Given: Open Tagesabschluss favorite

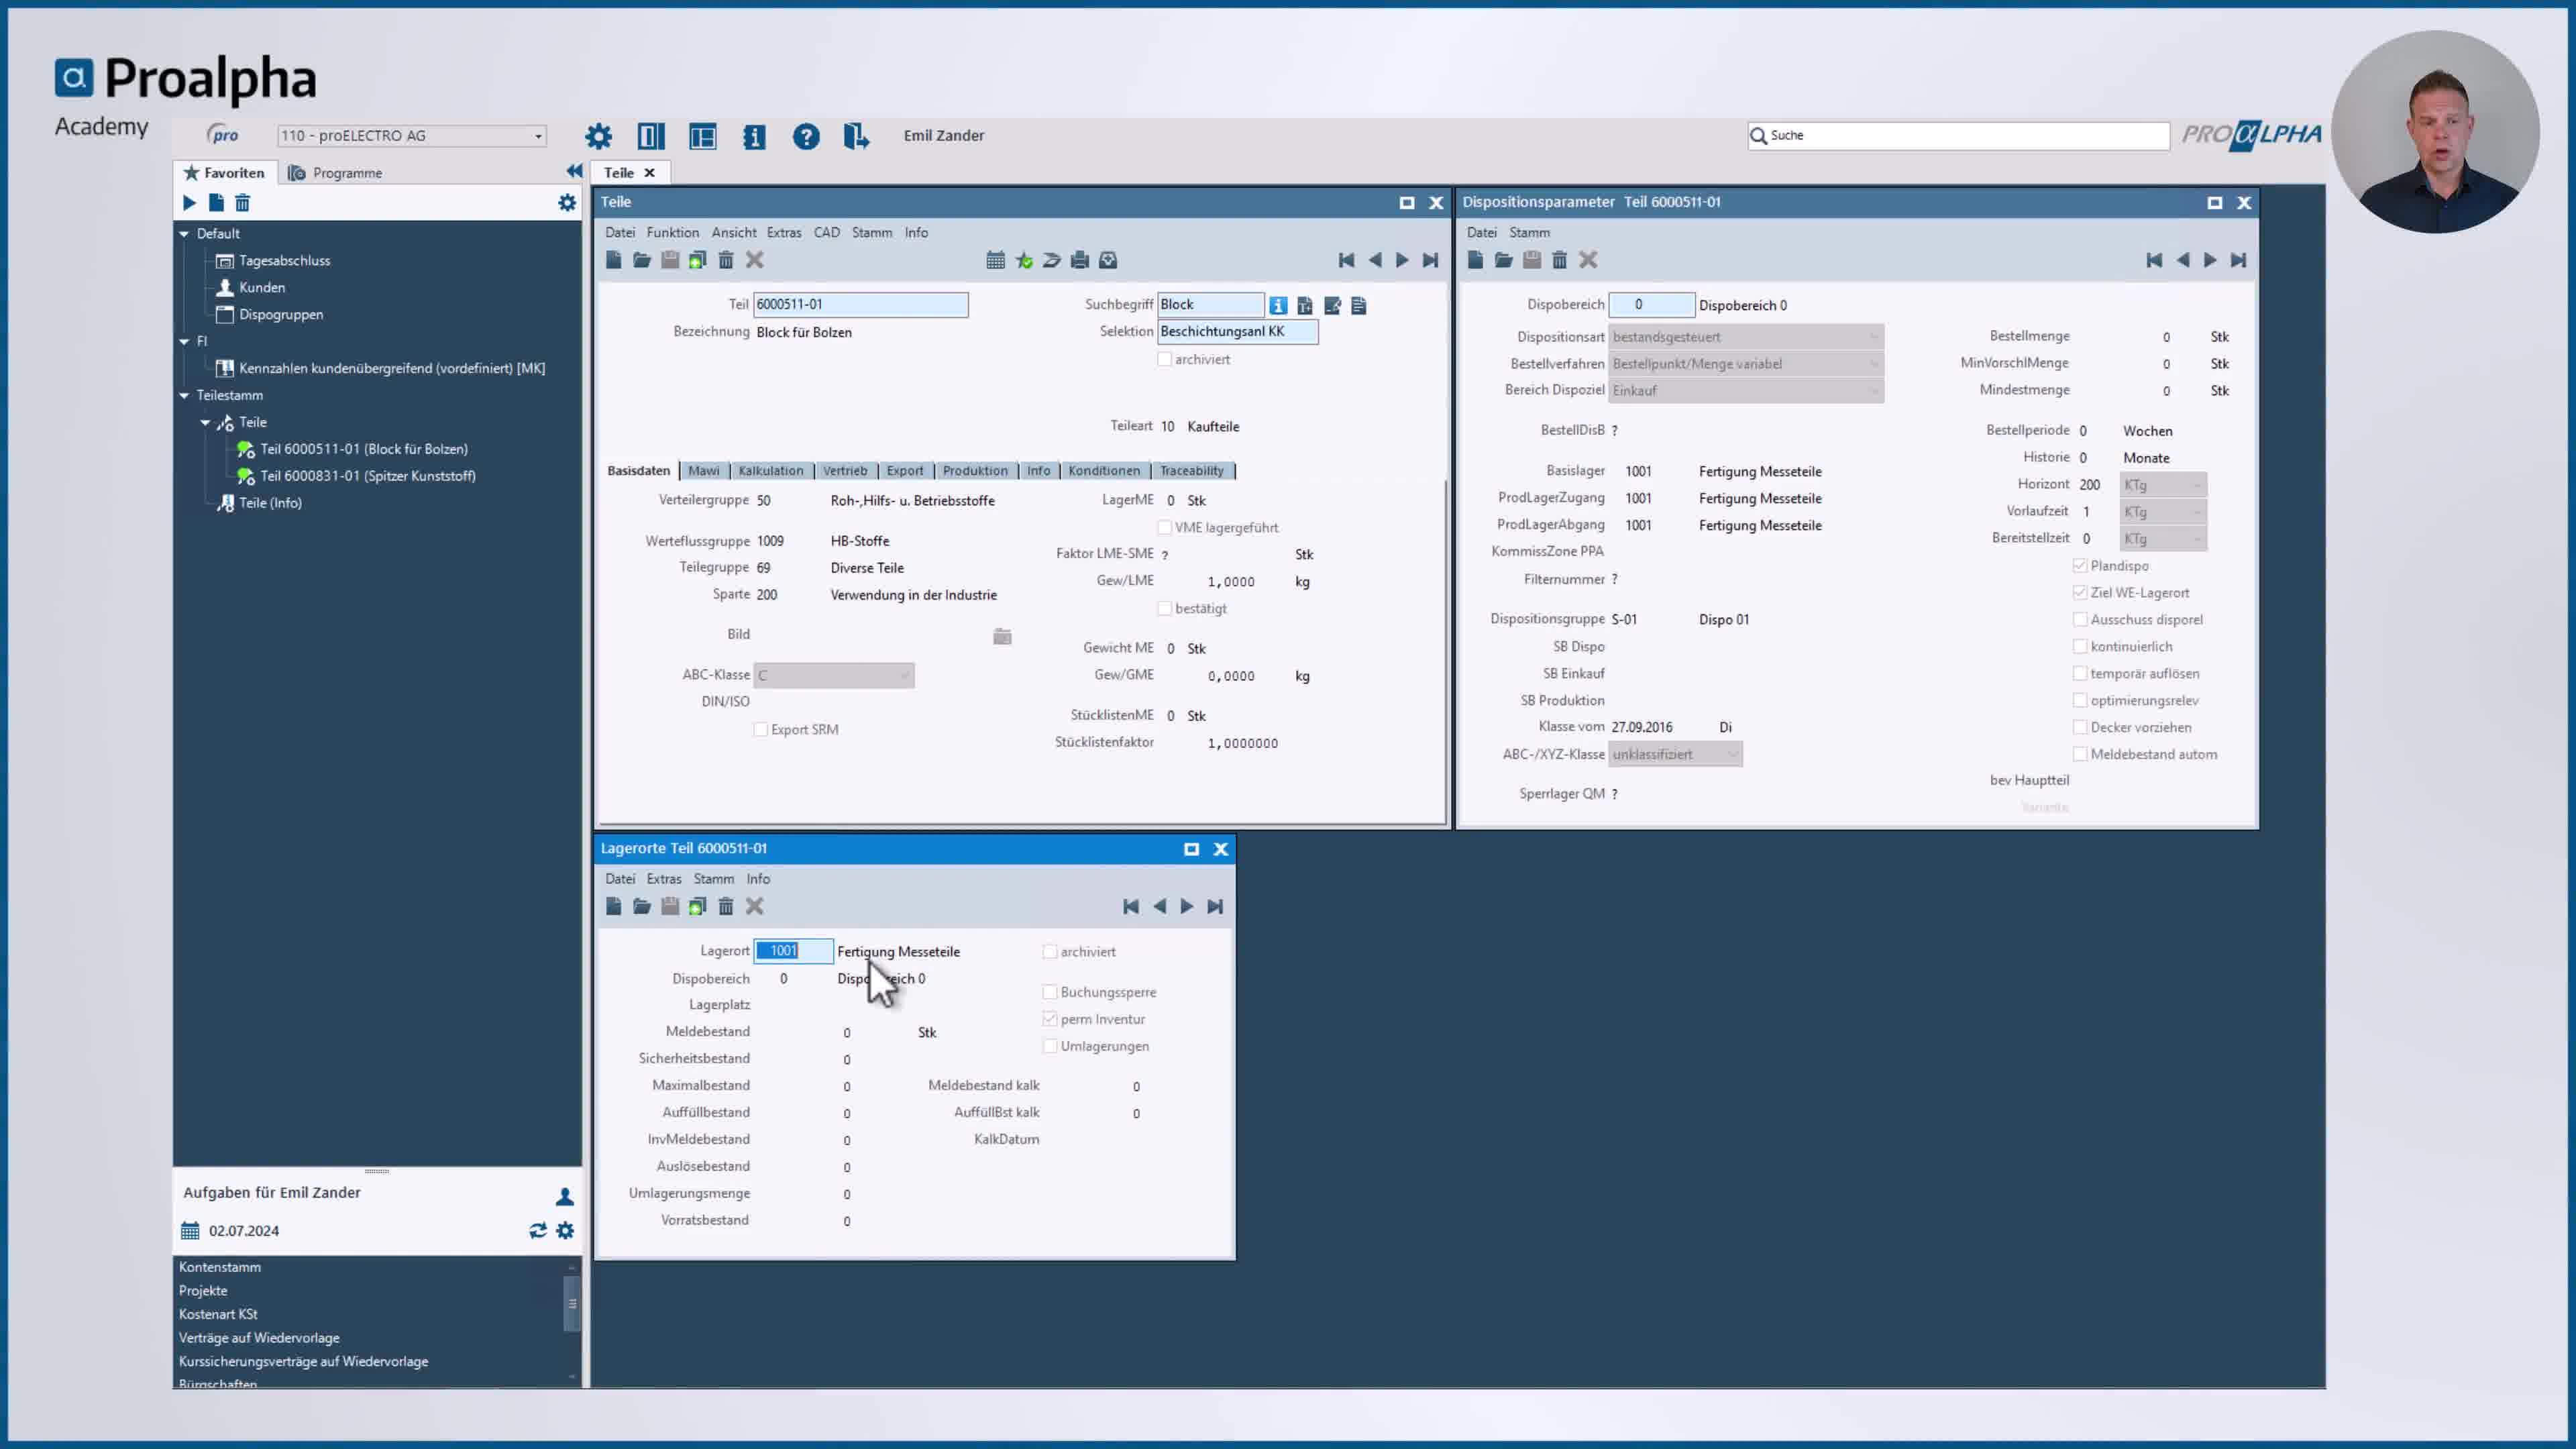Looking at the screenshot, I should [x=284, y=260].
